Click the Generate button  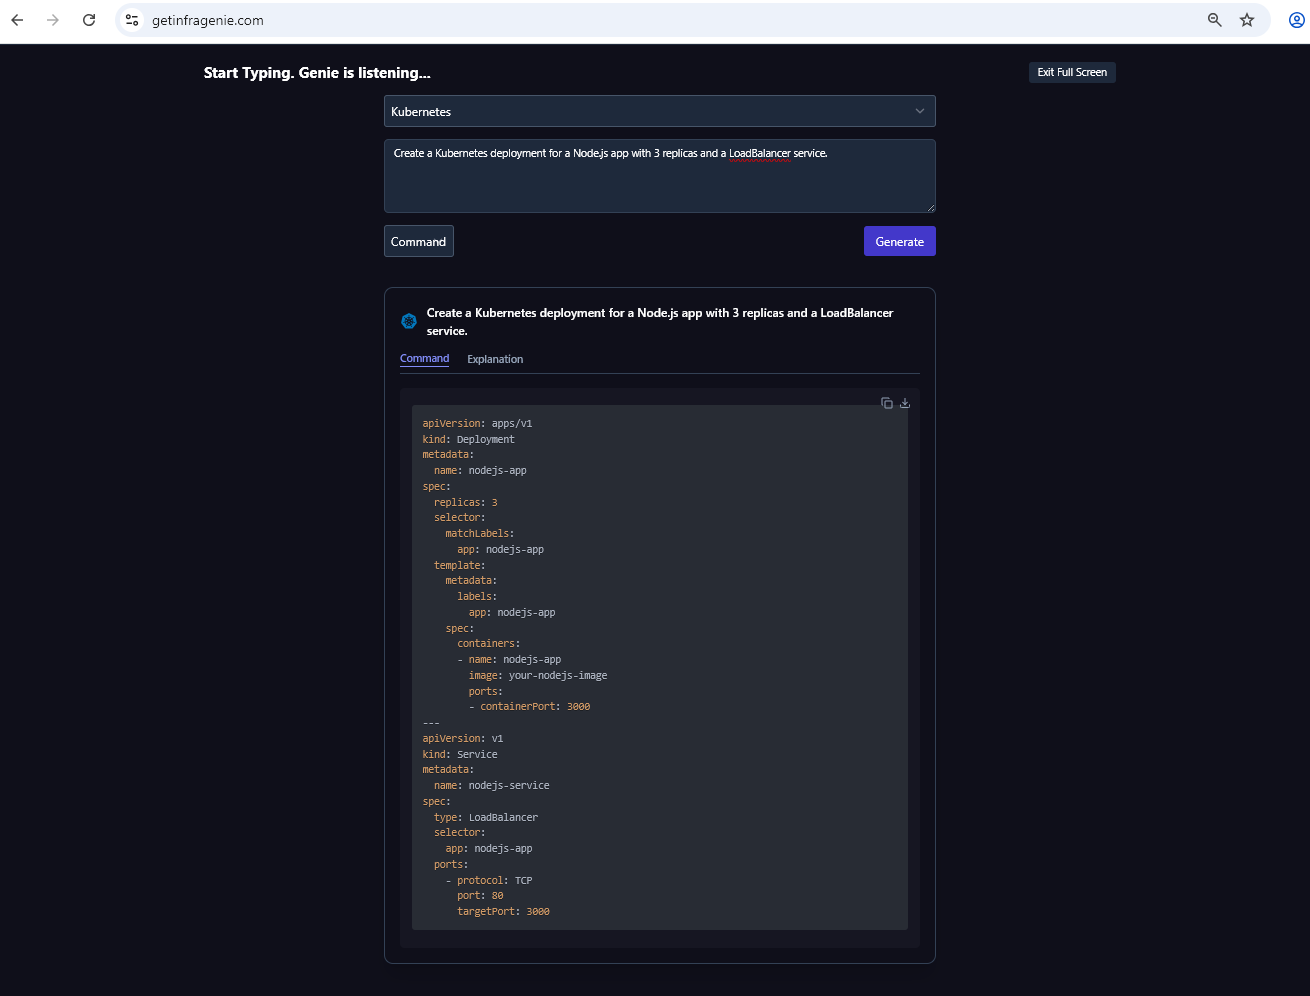pyautogui.click(x=900, y=241)
